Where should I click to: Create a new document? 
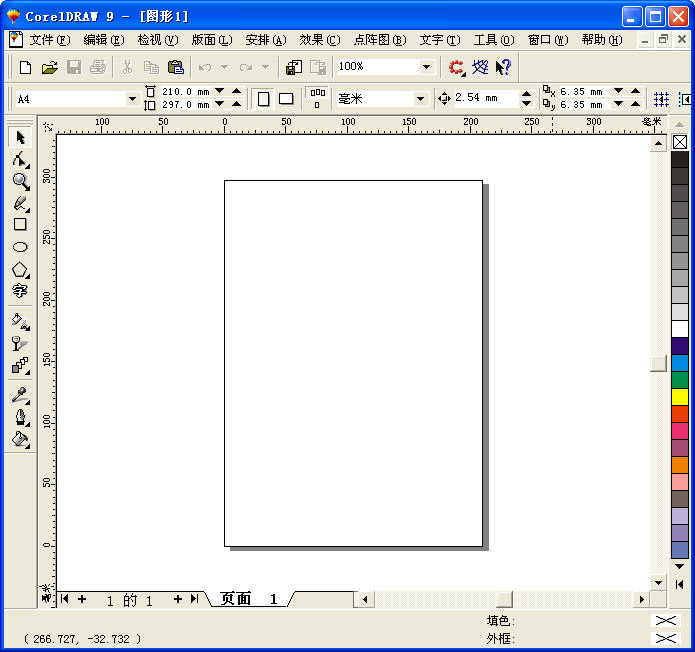click(x=26, y=67)
